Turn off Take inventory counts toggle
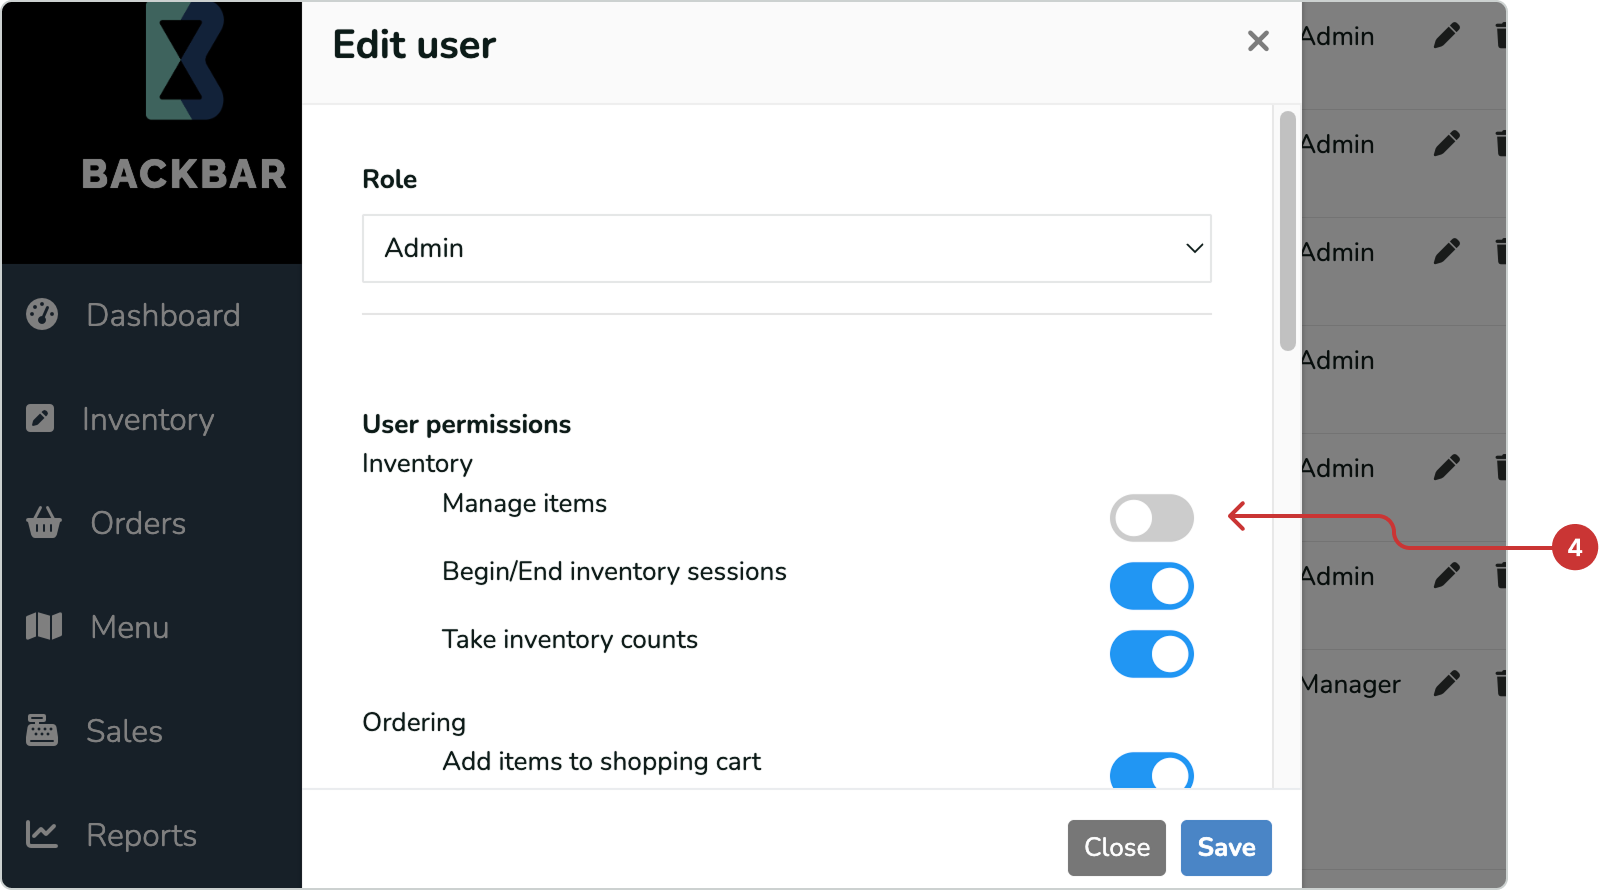 (1152, 654)
